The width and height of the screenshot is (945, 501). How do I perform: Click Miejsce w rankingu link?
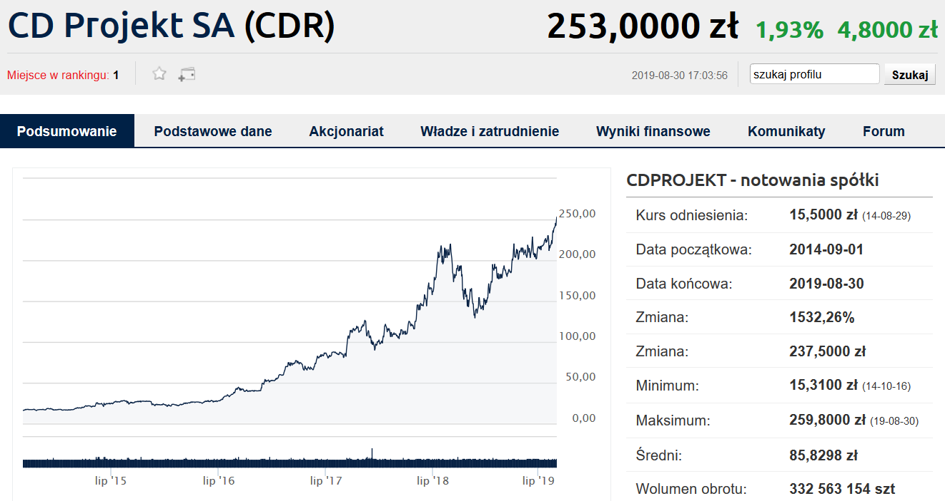click(58, 75)
